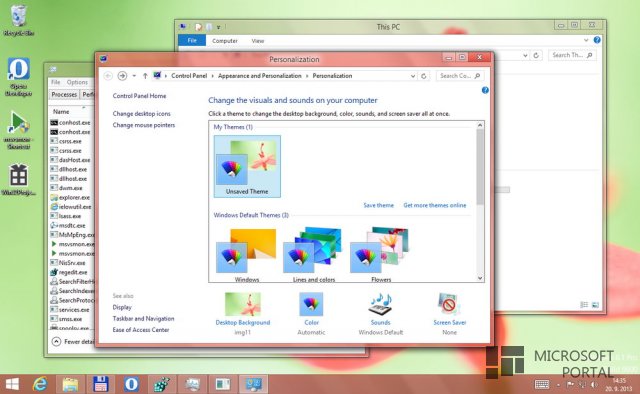The width and height of the screenshot is (640, 394).
Task: Click Change desktop icons link
Action: coord(141,114)
